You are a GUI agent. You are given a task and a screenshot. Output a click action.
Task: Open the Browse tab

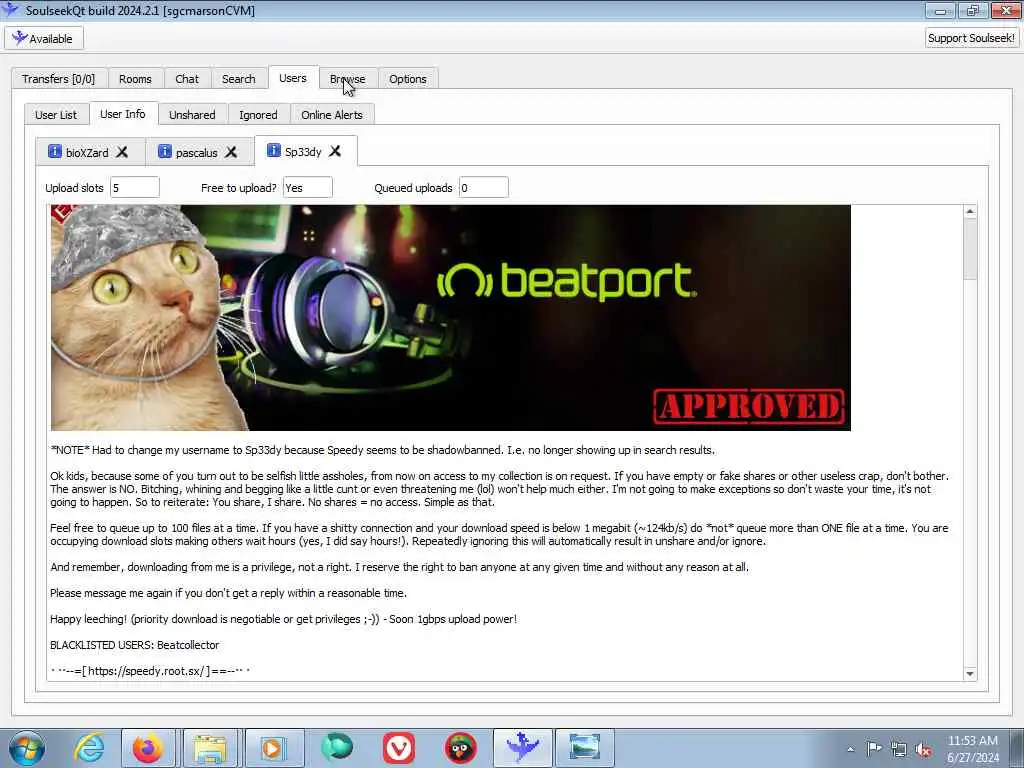[x=347, y=79]
